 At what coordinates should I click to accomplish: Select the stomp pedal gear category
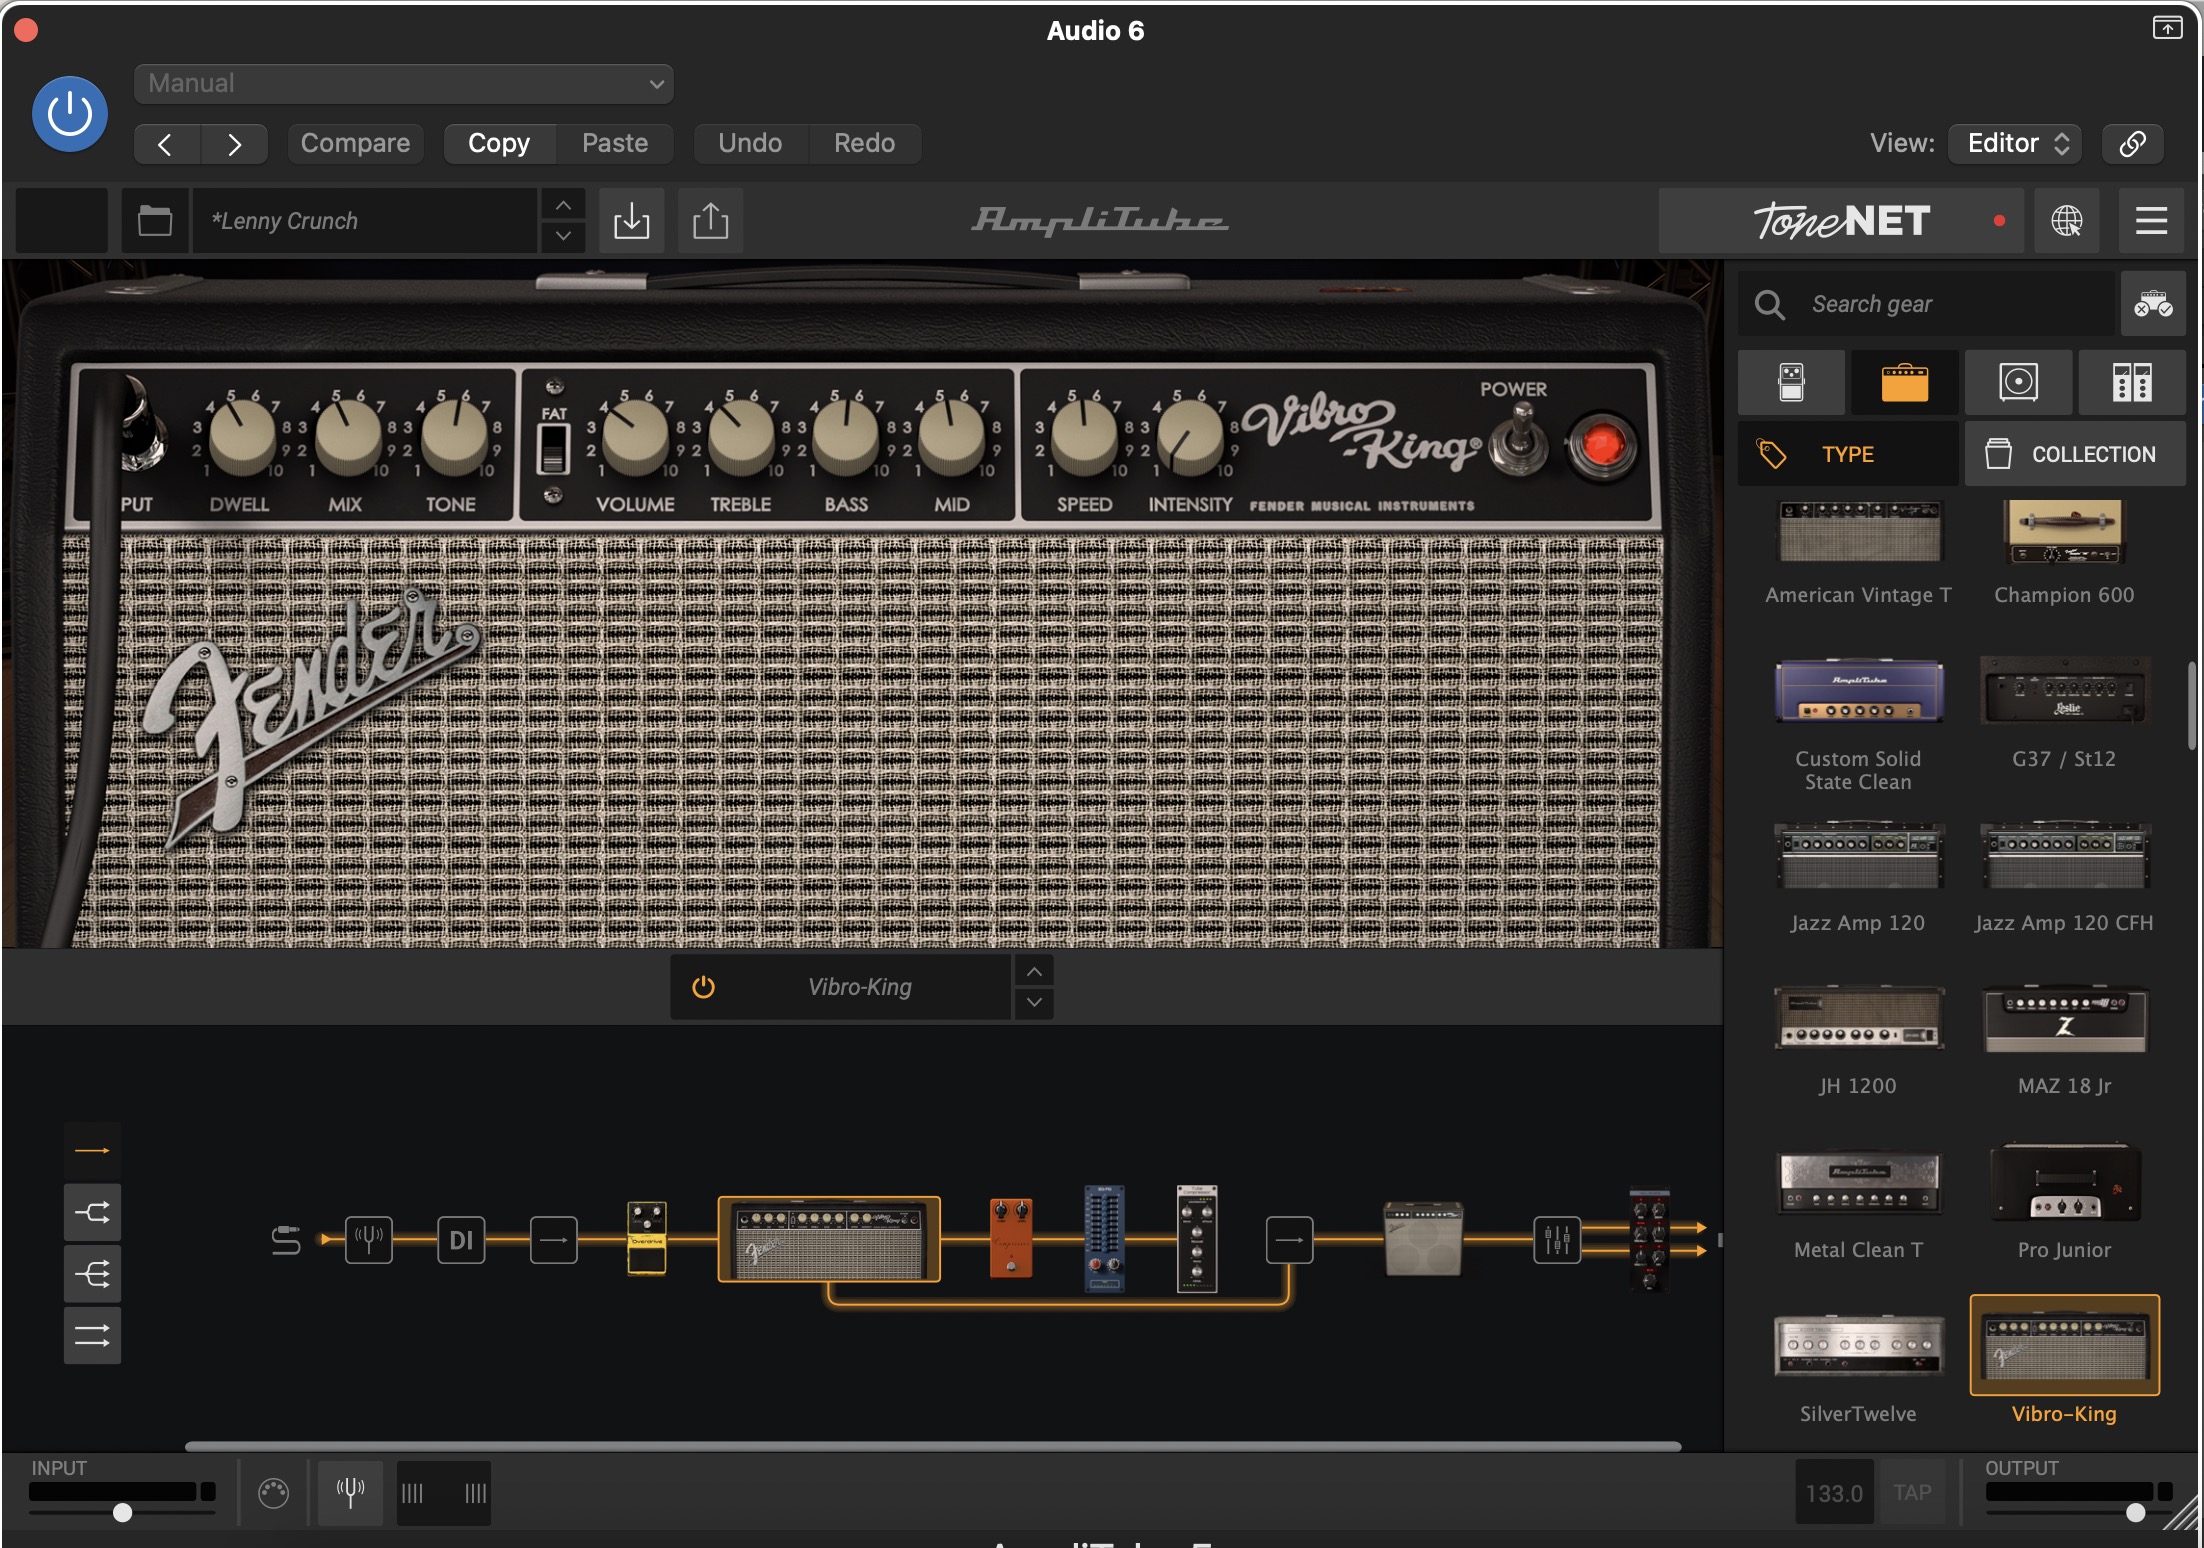[1791, 383]
